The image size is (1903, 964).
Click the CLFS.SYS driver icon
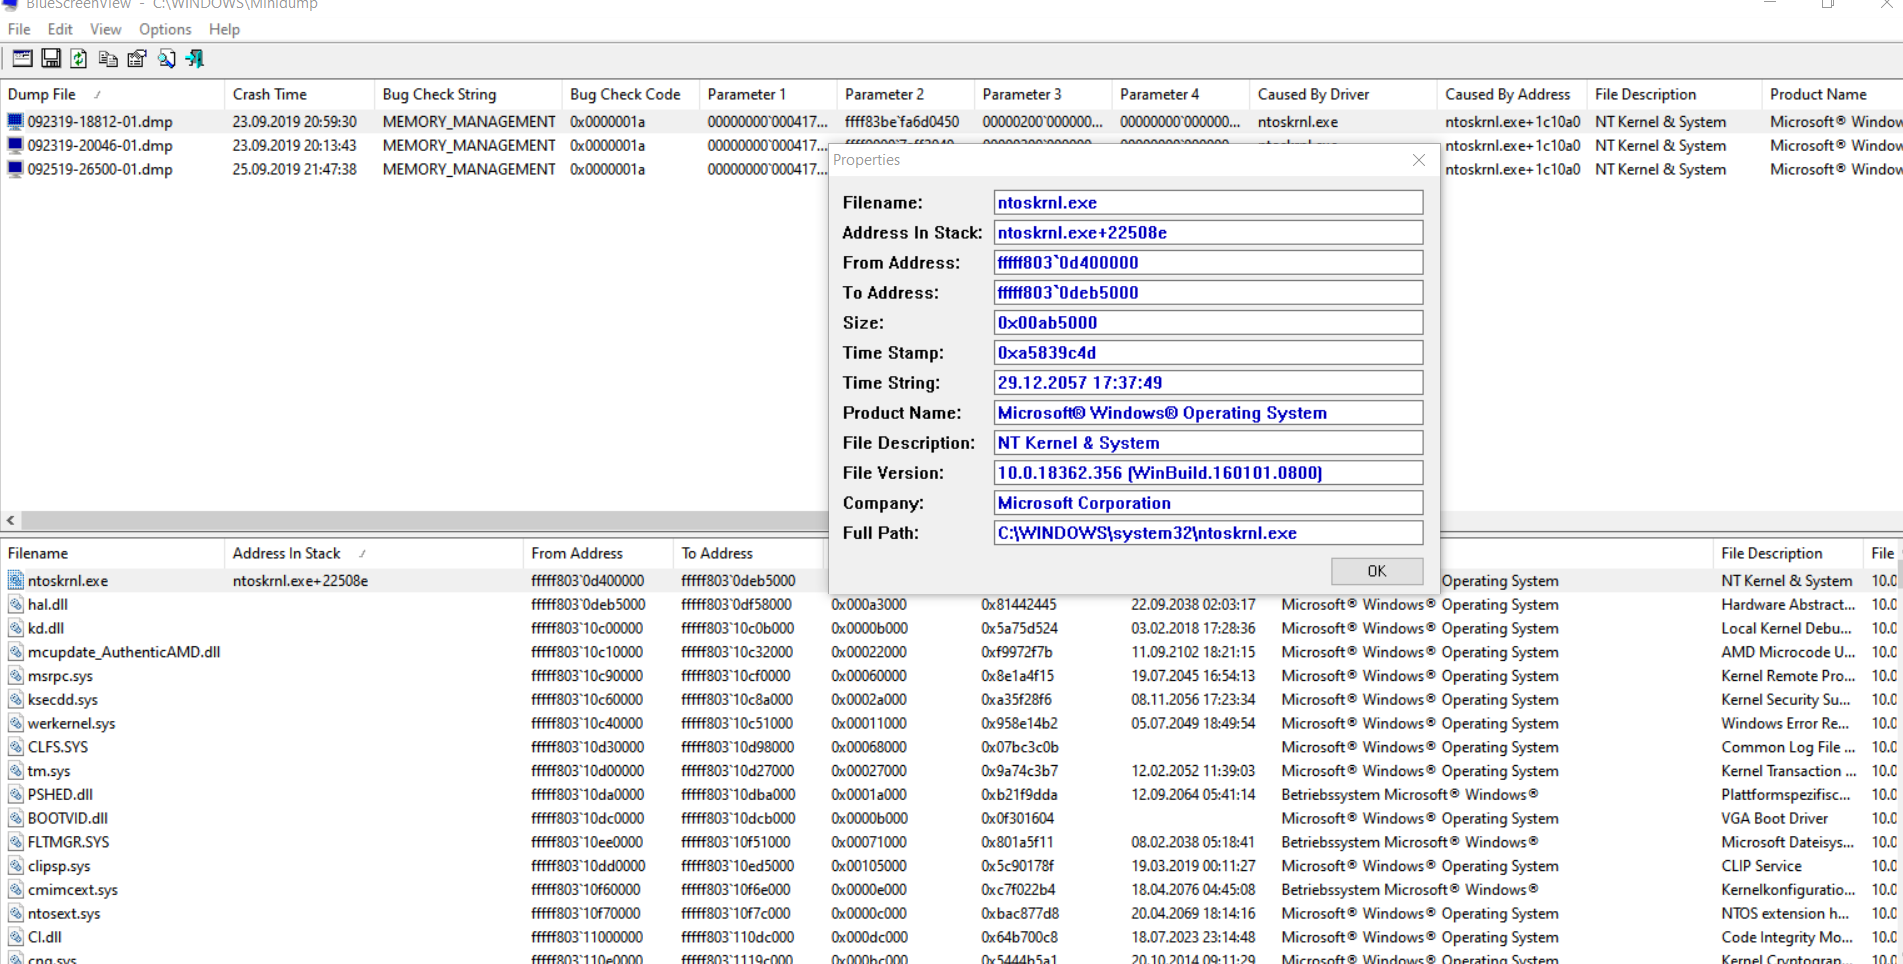tap(16, 747)
